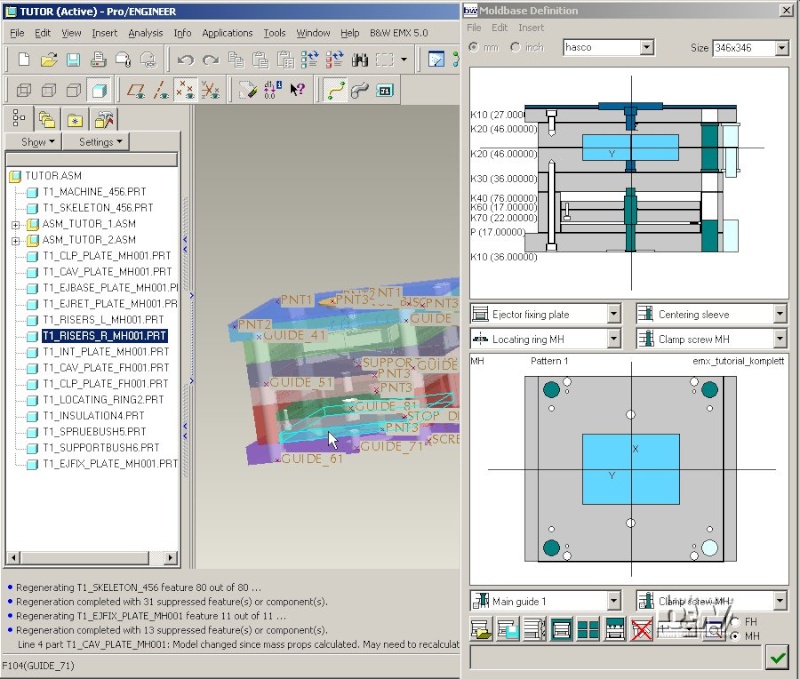Viewport: 800px width, 679px height.
Task: Open the Applications menu
Action: click(227, 33)
